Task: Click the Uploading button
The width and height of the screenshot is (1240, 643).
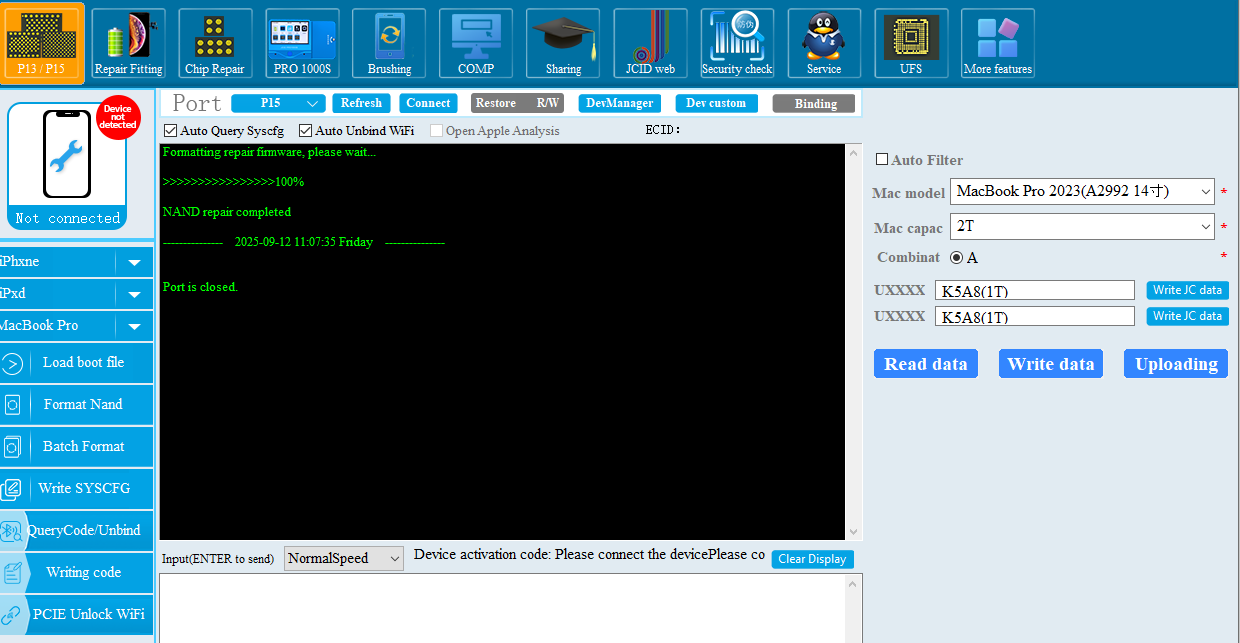Action: pyautogui.click(x=1176, y=364)
